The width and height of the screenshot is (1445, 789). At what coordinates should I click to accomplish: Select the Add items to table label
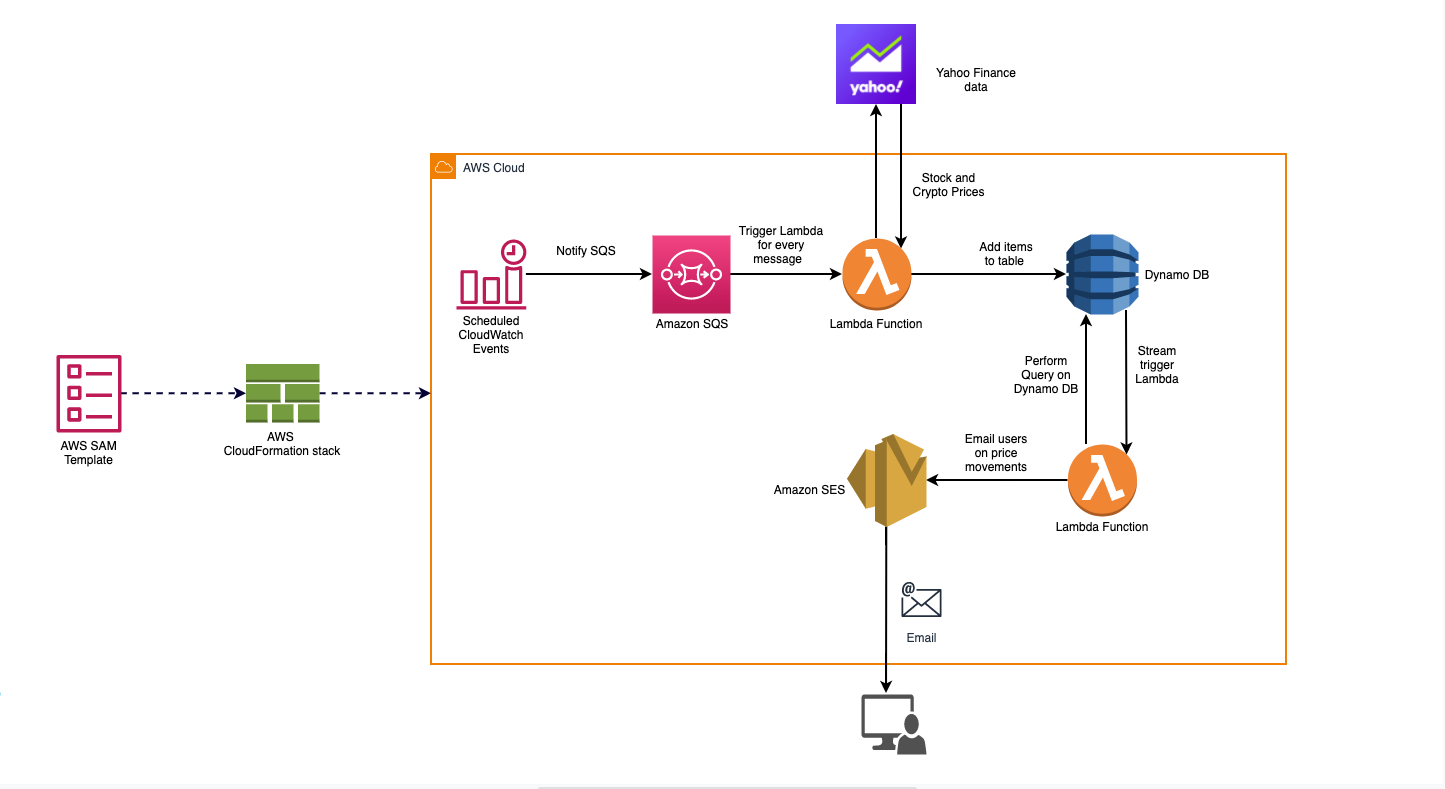pyautogui.click(x=1005, y=253)
